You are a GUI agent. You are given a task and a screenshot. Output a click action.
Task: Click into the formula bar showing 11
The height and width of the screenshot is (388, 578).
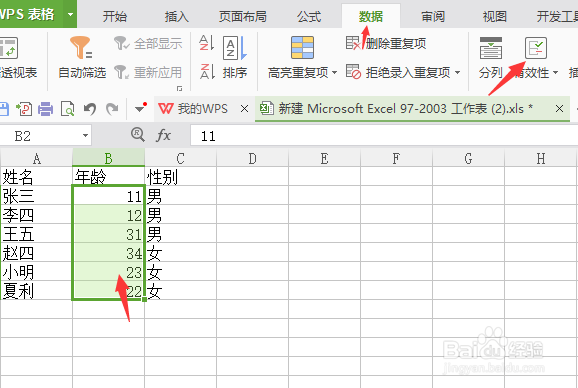[384, 136]
